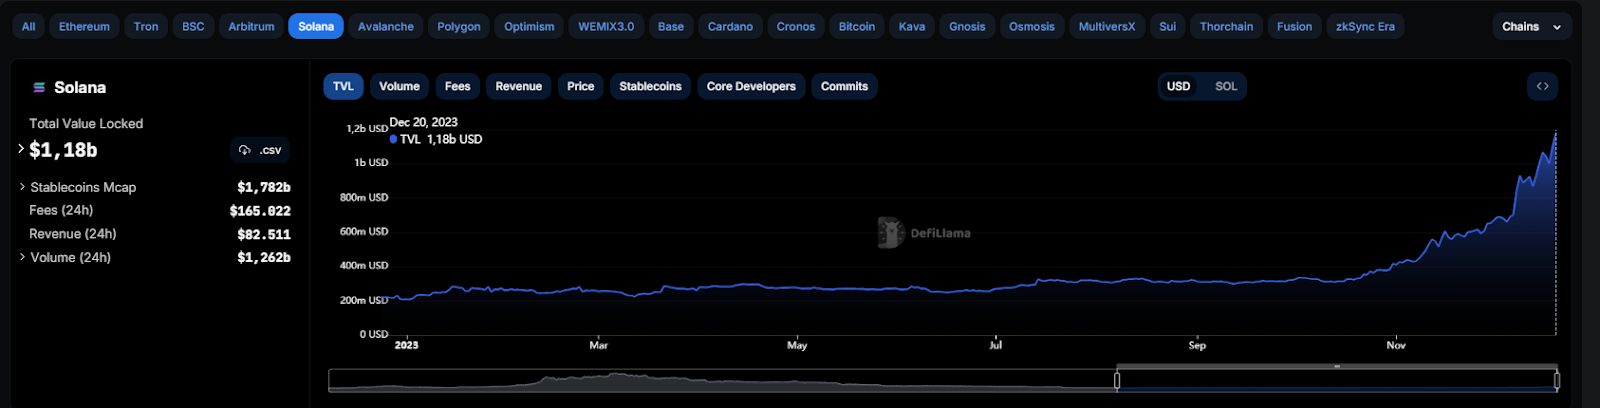Open the Kava chain page
Image resolution: width=1600 pixels, height=408 pixels.
pos(912,27)
